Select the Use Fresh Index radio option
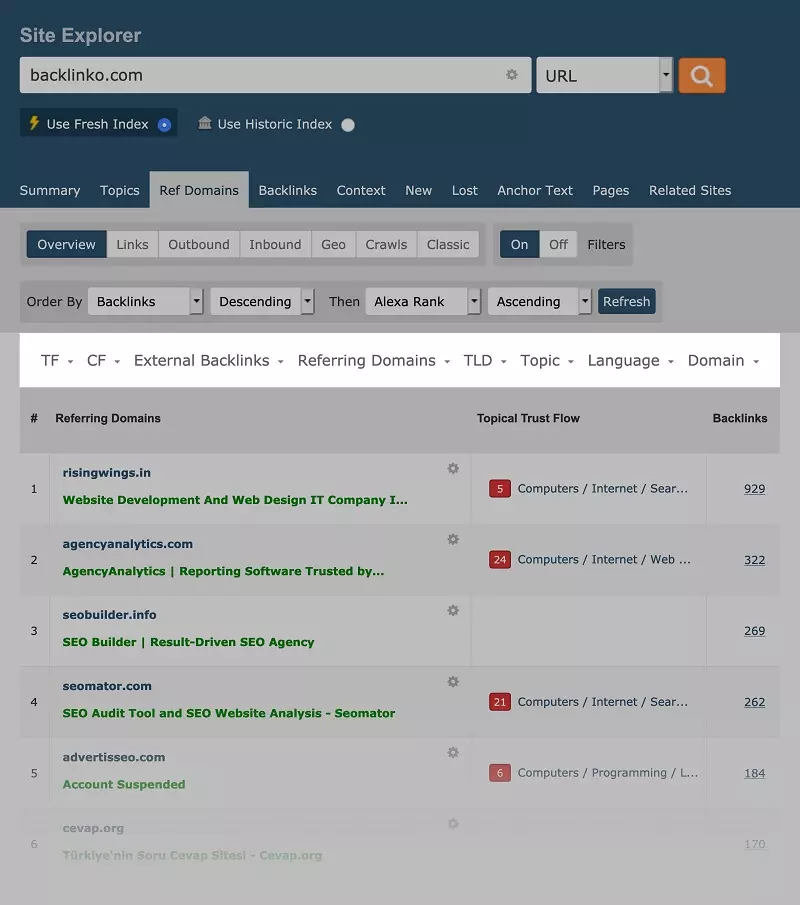This screenshot has width=800, height=905. pos(165,125)
